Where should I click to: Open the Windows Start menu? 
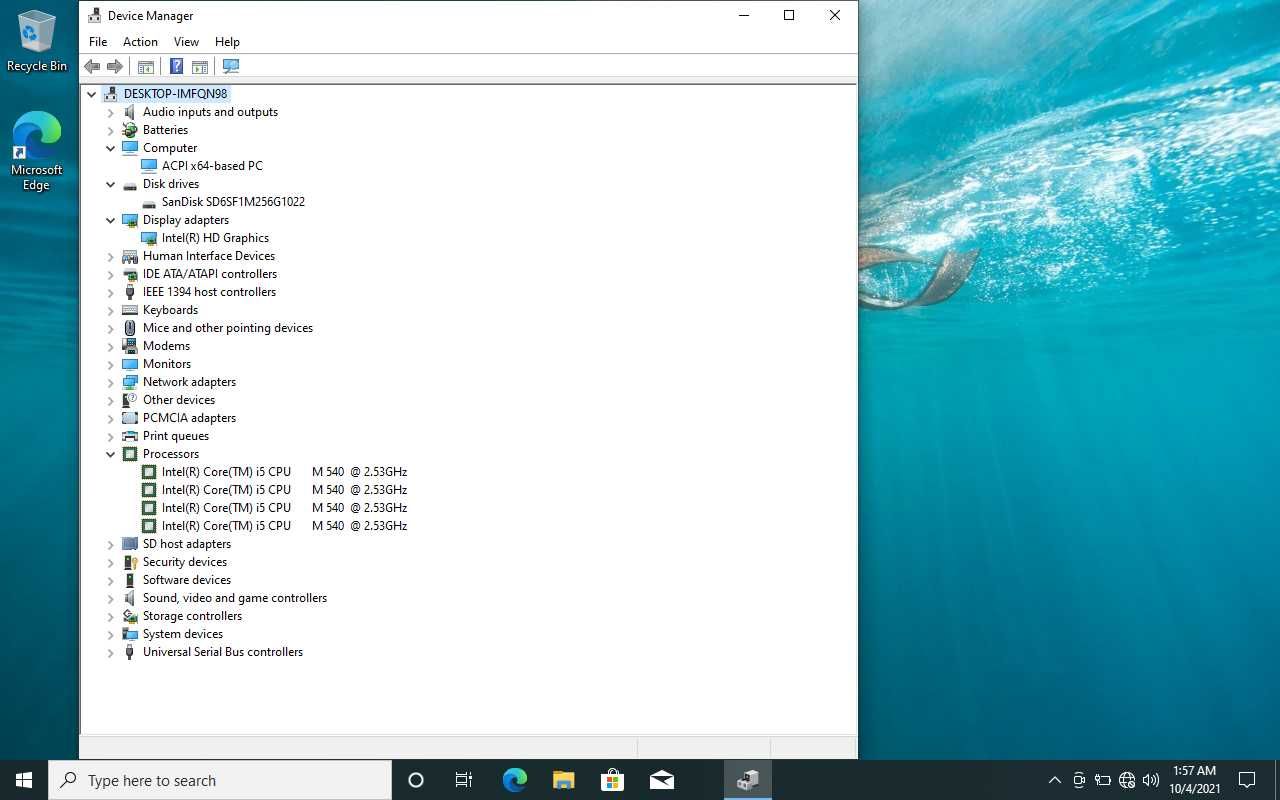tap(24, 780)
